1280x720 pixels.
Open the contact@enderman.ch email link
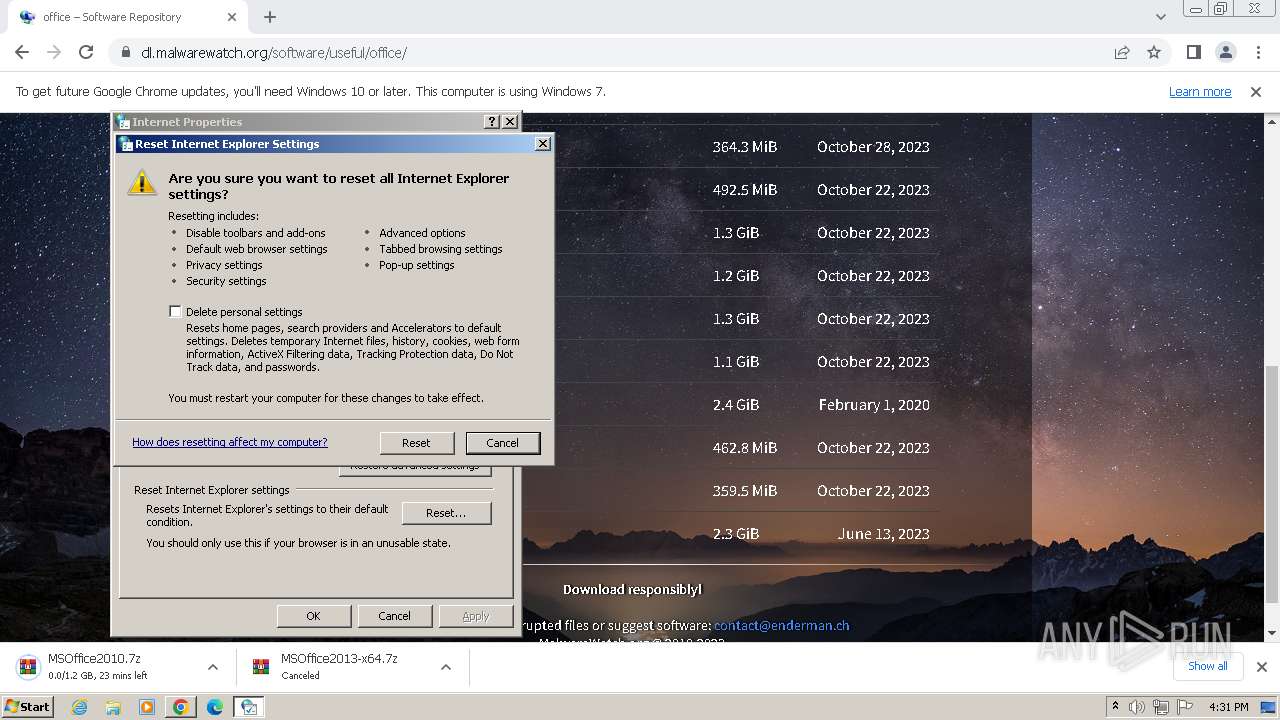781,625
